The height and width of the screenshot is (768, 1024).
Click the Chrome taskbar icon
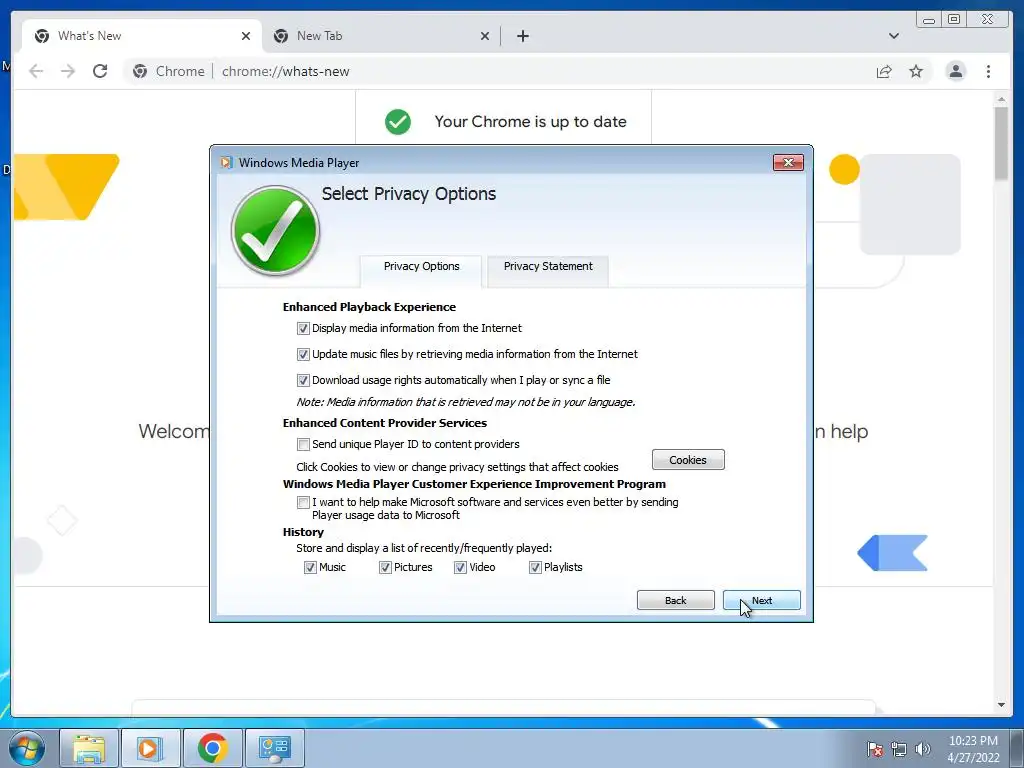[x=212, y=748]
